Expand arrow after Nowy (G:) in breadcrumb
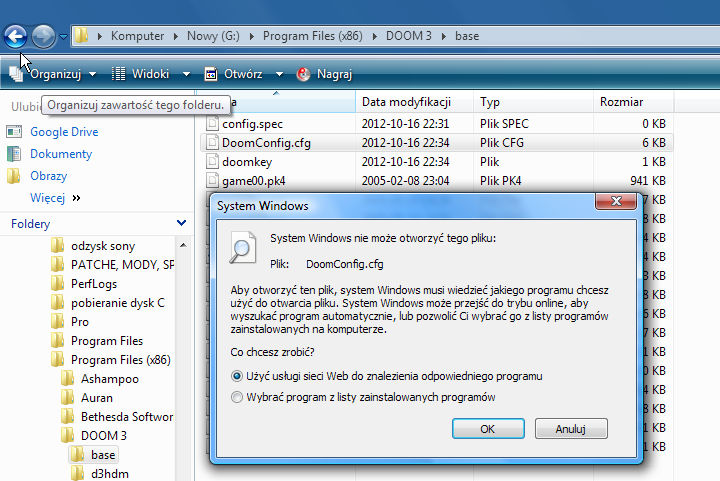The image size is (720, 481). 251,36
